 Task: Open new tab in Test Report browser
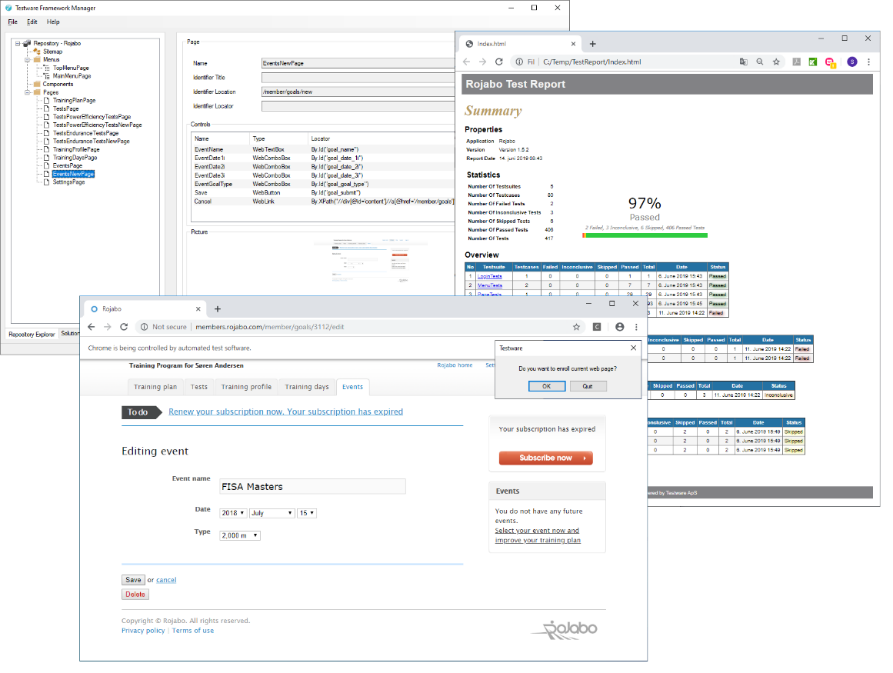(x=592, y=44)
